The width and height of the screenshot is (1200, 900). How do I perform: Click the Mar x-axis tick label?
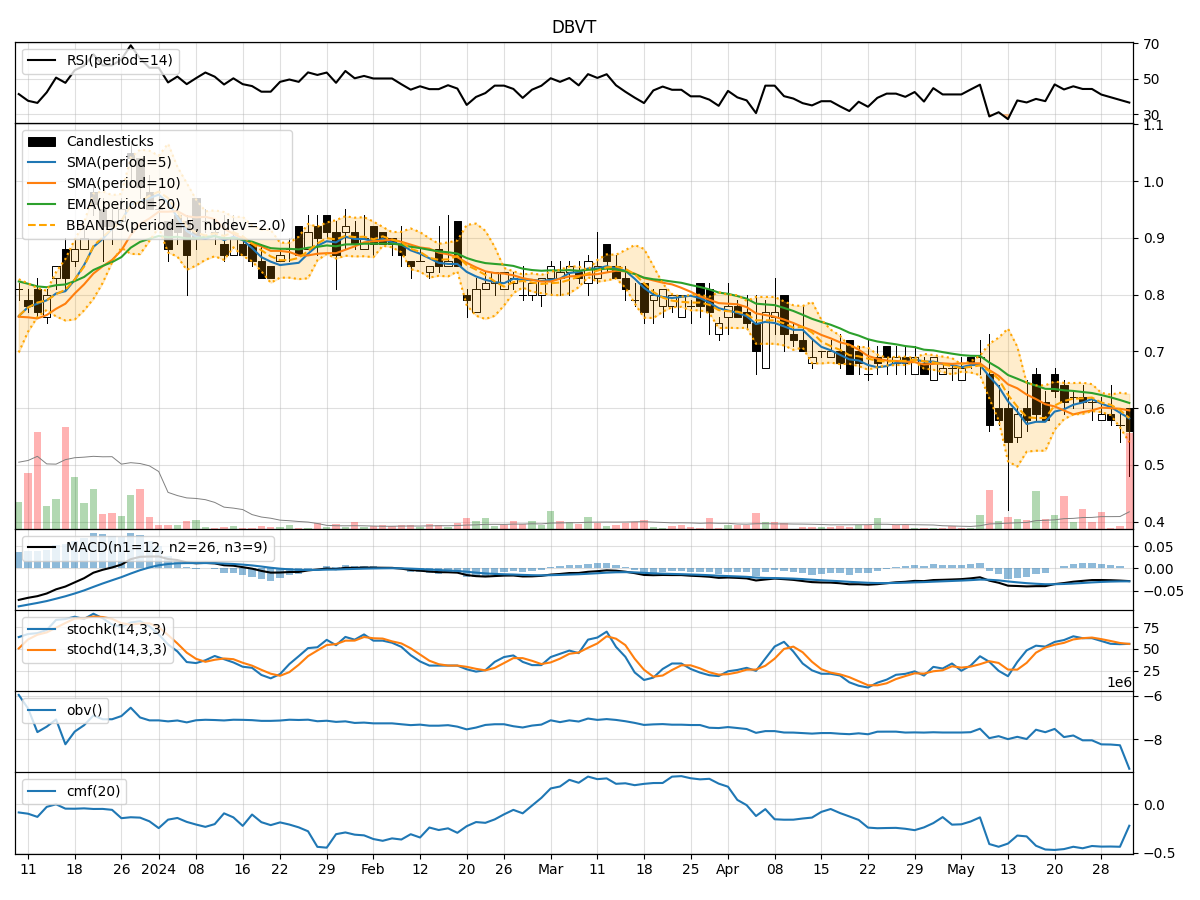tap(549, 870)
